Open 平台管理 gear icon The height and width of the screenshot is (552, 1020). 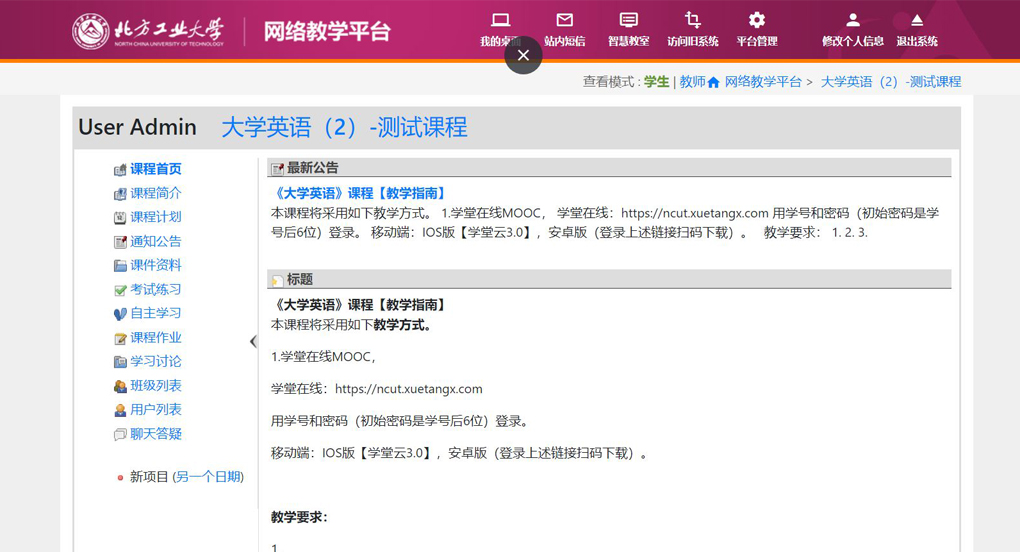(x=756, y=21)
